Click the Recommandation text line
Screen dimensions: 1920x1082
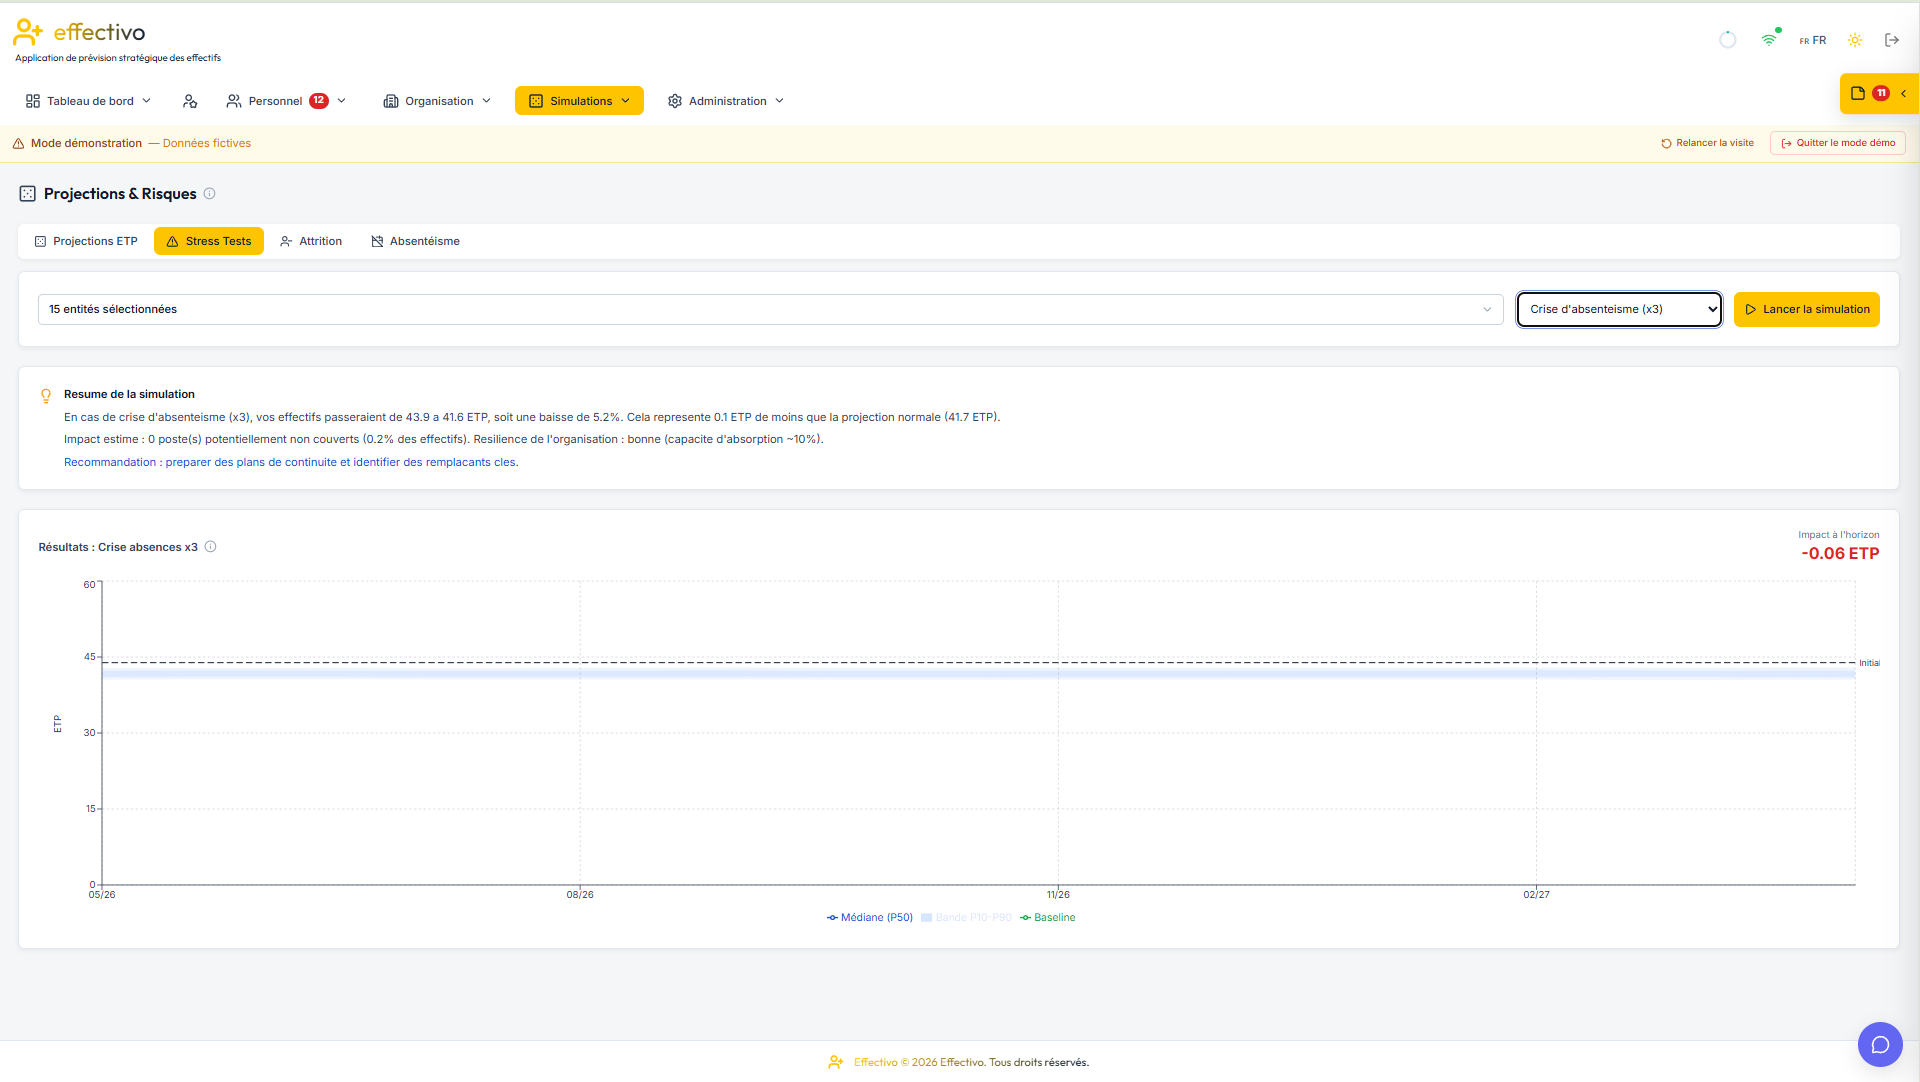(x=291, y=463)
